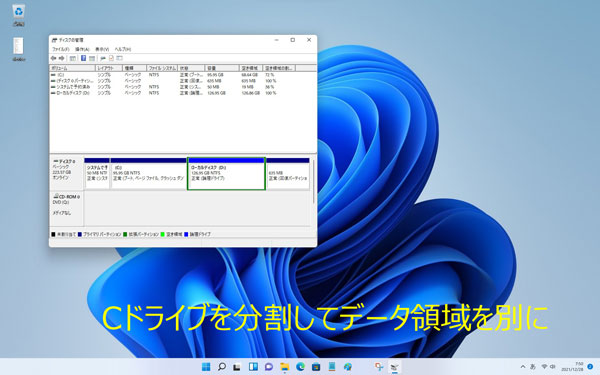Image resolution: width=600 pixels, height=375 pixels.
Task: Open File Explorer from the taskbar
Action: coord(285,367)
